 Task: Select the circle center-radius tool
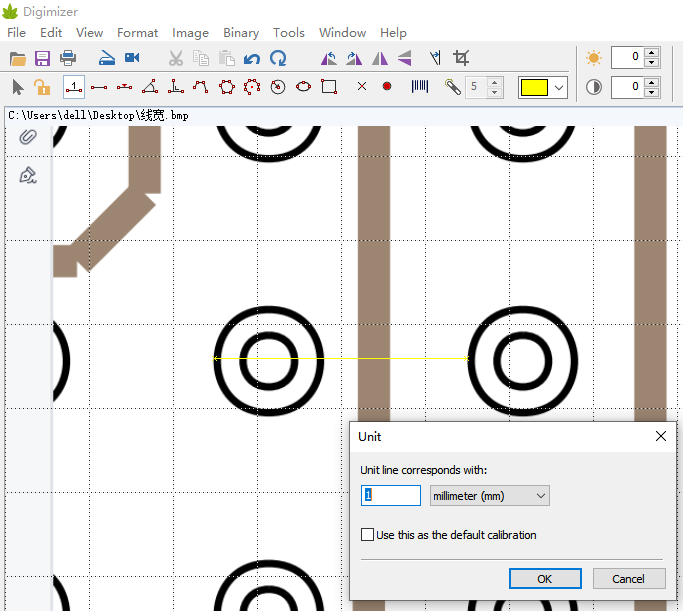278,87
